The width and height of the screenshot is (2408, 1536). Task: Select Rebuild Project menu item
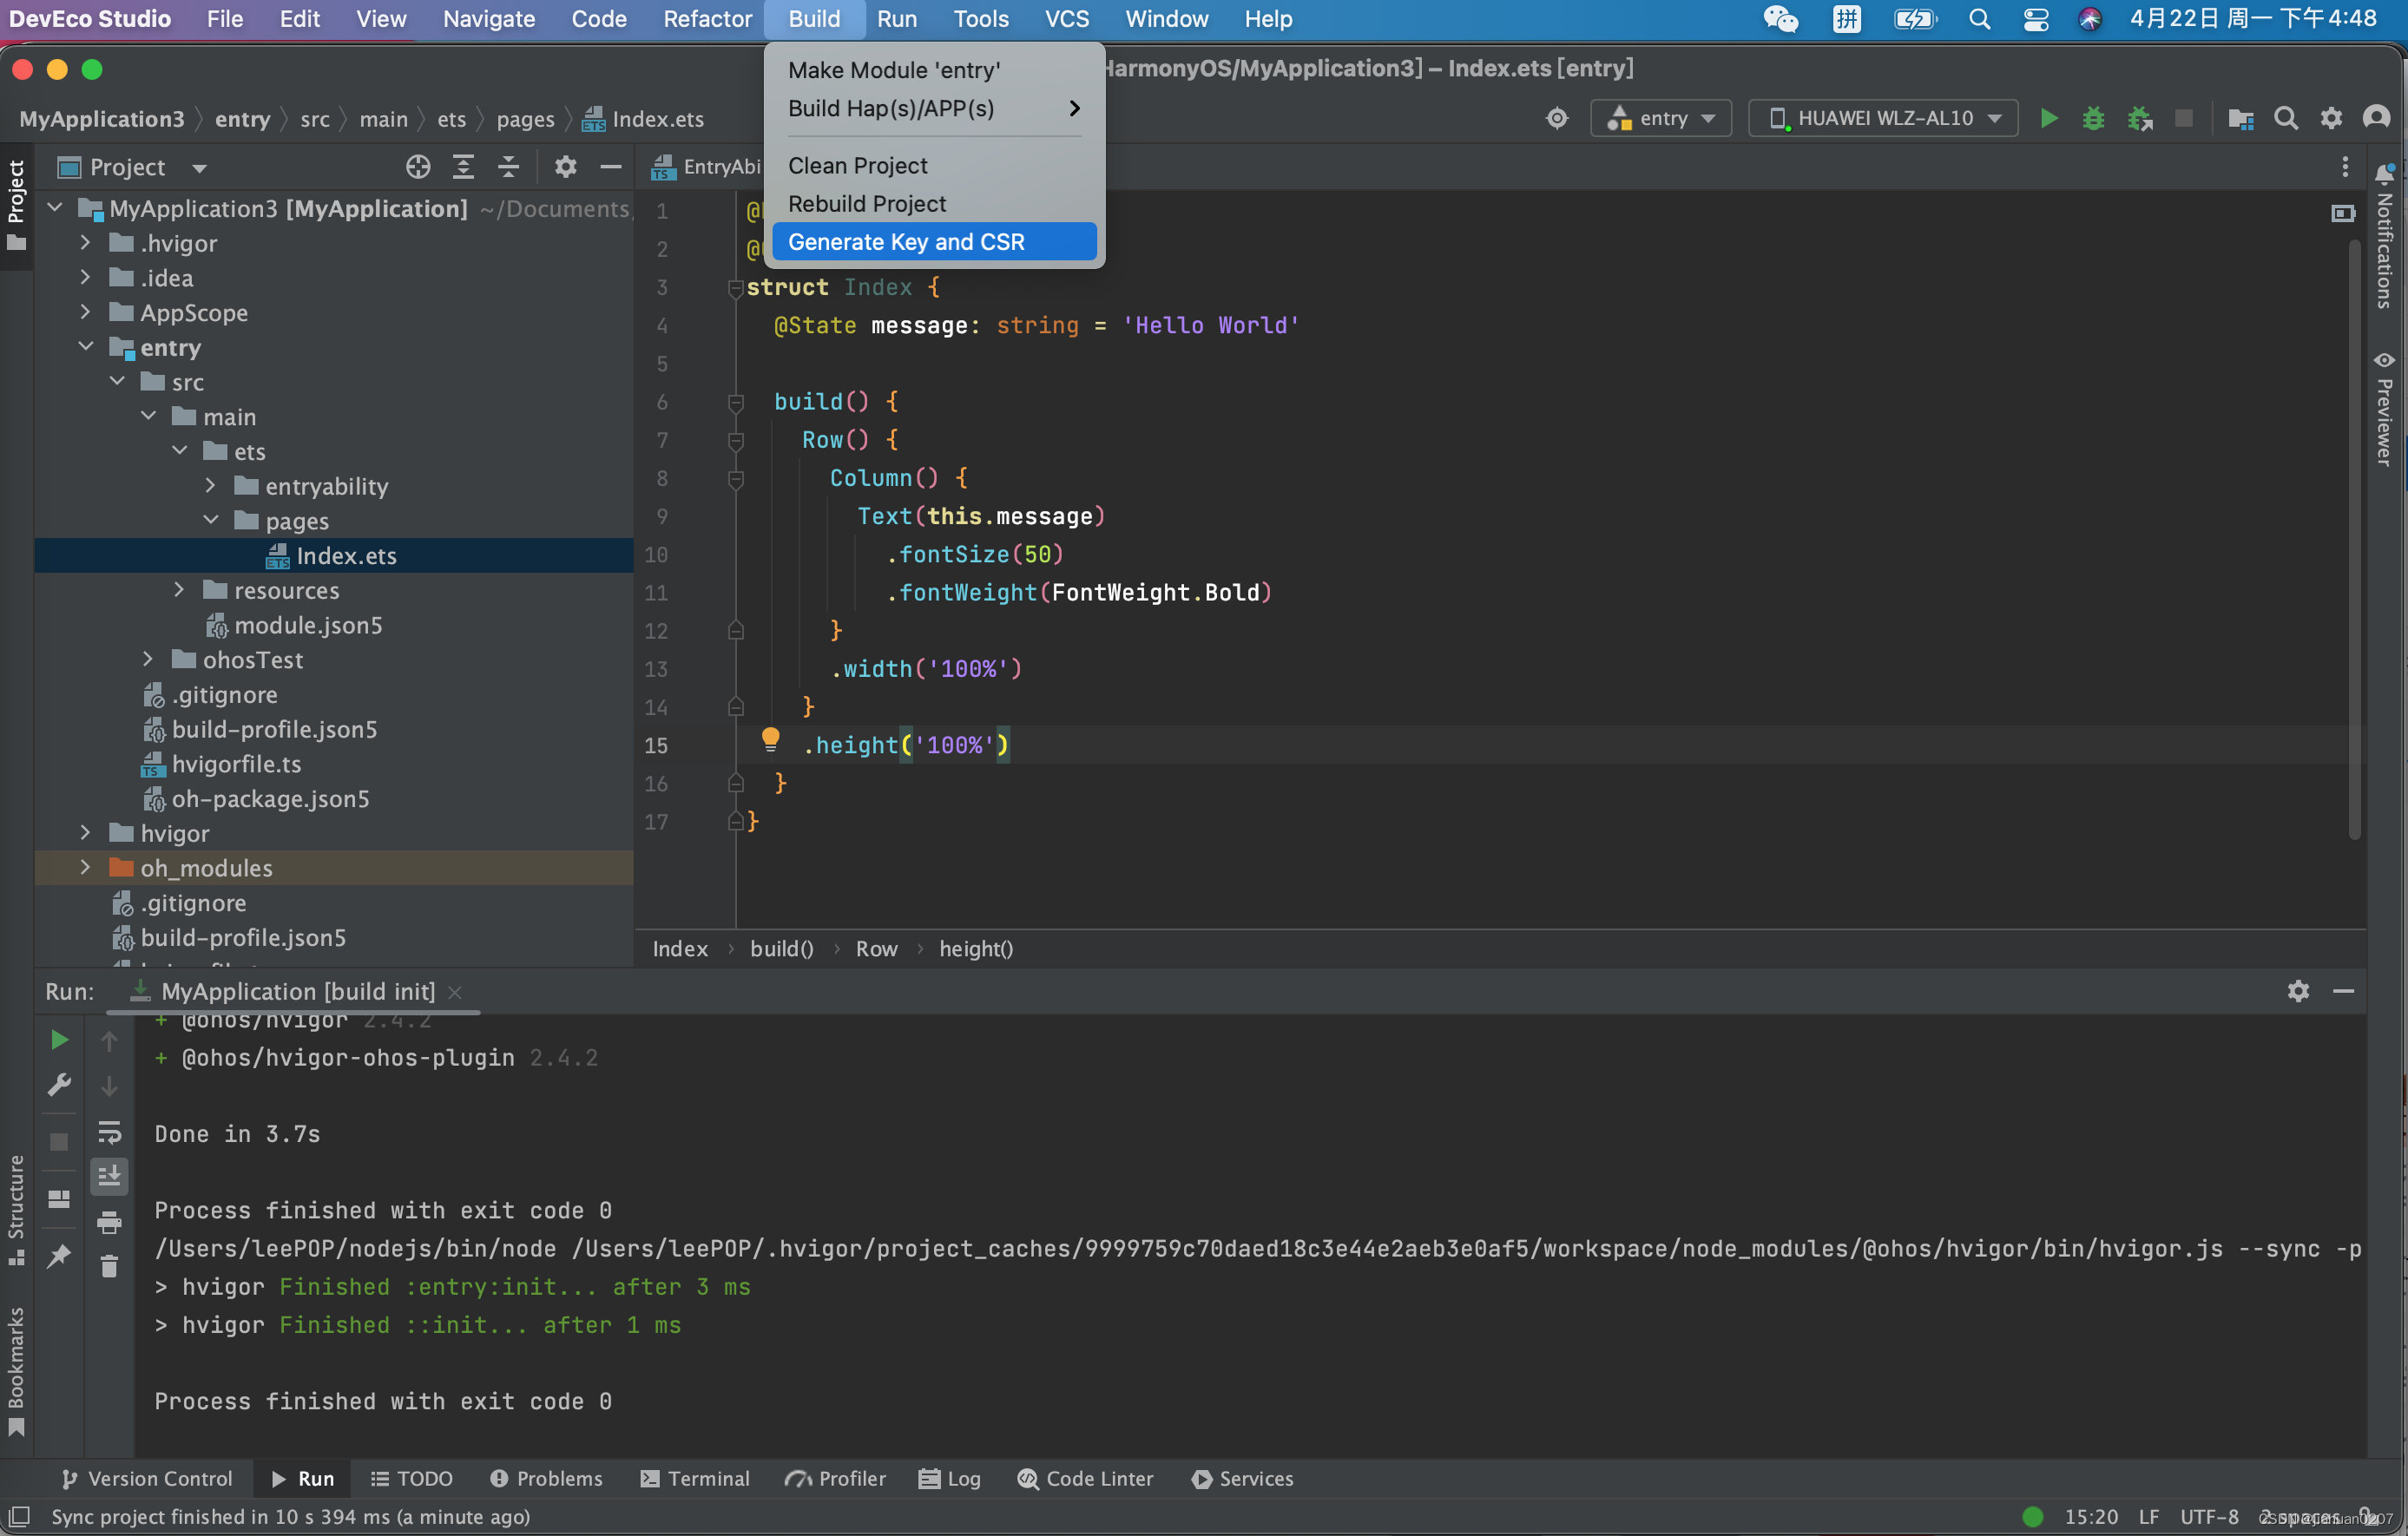934,203
